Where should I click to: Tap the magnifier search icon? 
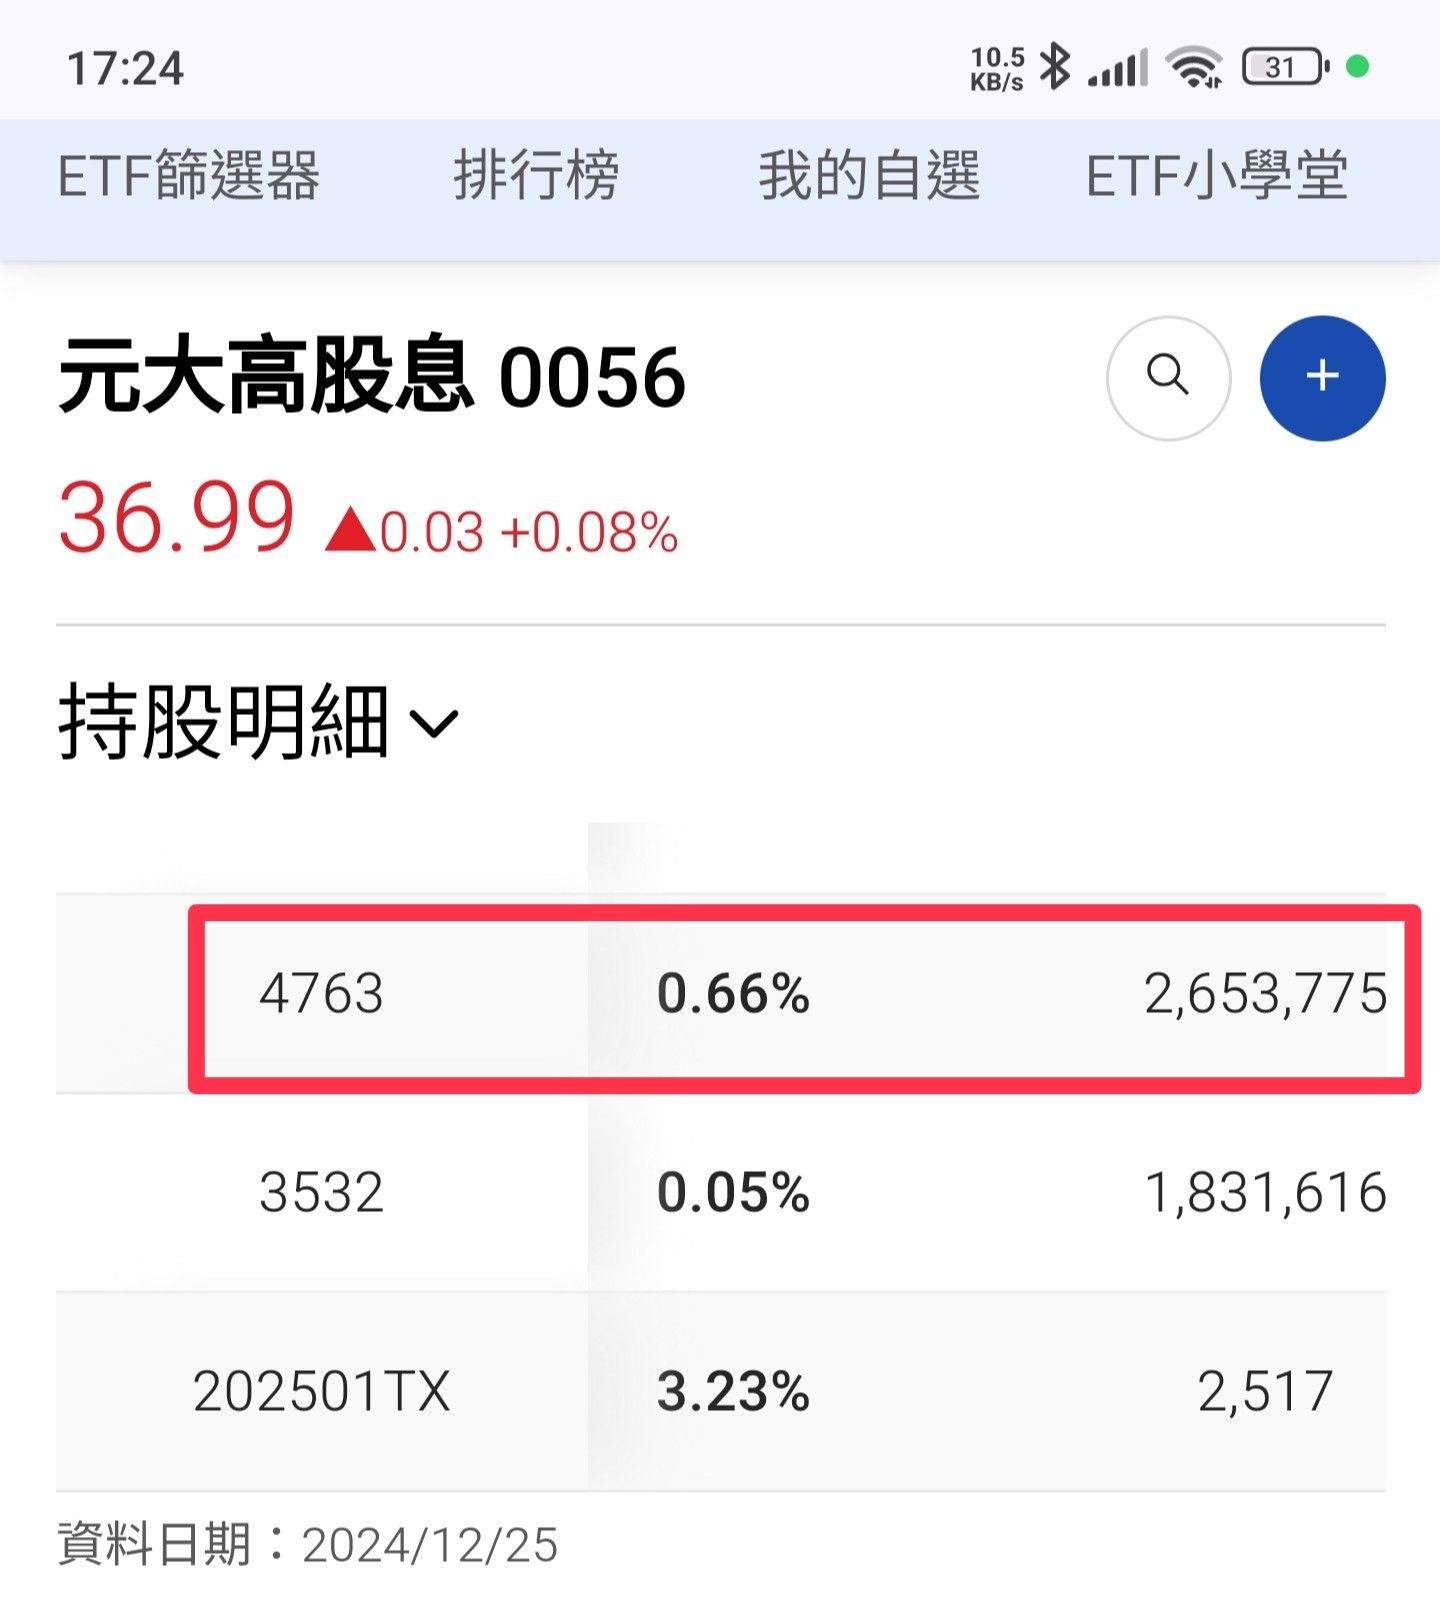[x=1168, y=377]
